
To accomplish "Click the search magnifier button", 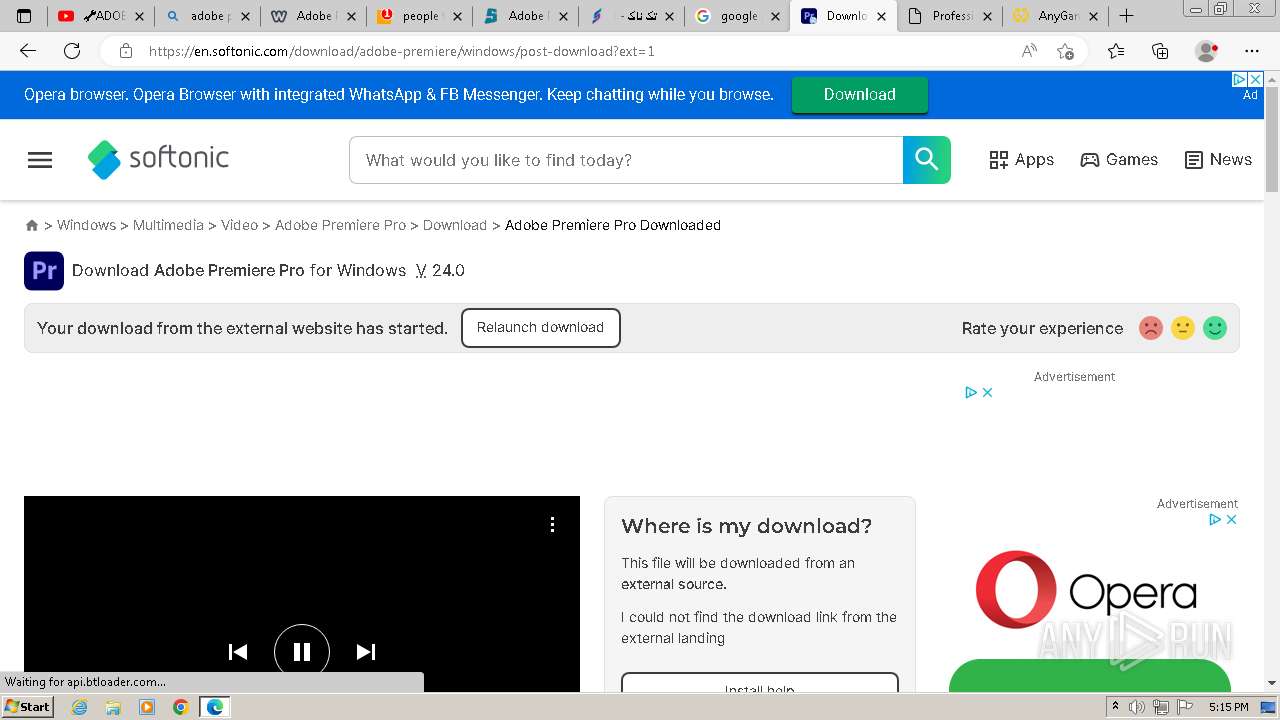I will [927, 160].
